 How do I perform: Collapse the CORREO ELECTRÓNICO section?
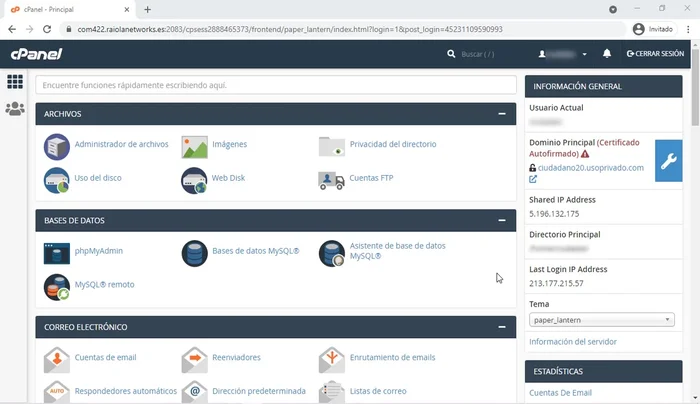[502, 327]
